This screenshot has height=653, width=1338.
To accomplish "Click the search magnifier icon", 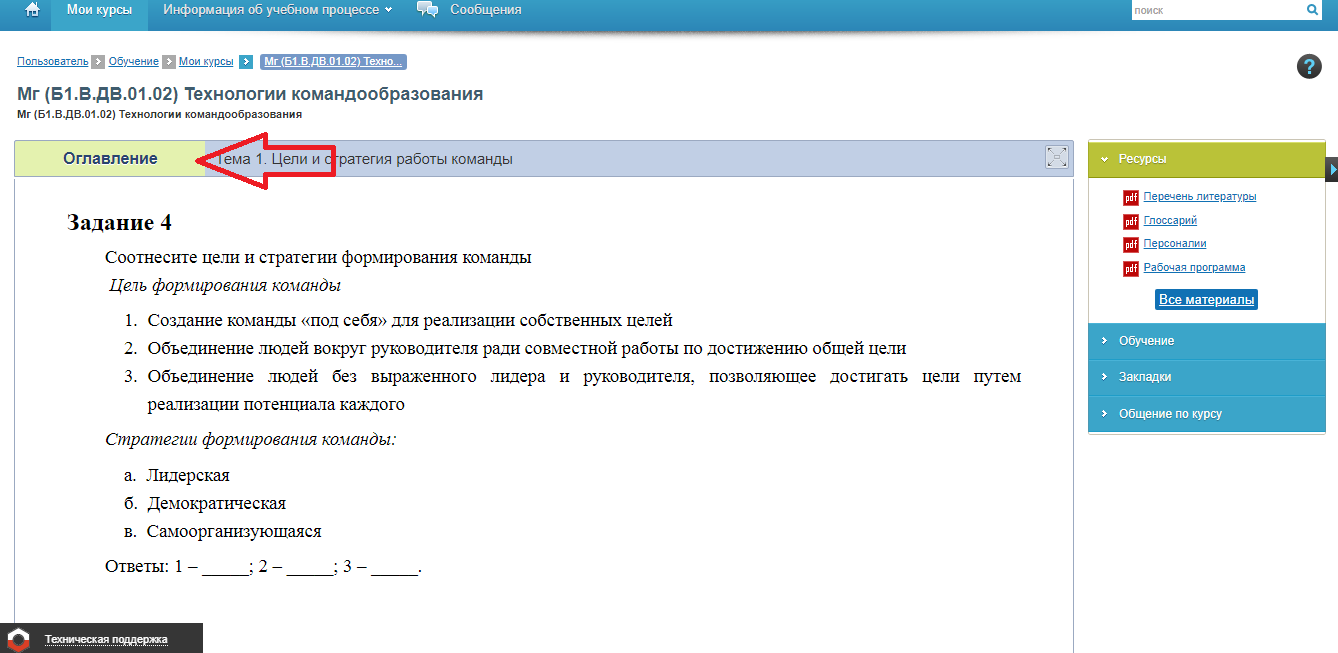I will (1312, 10).
